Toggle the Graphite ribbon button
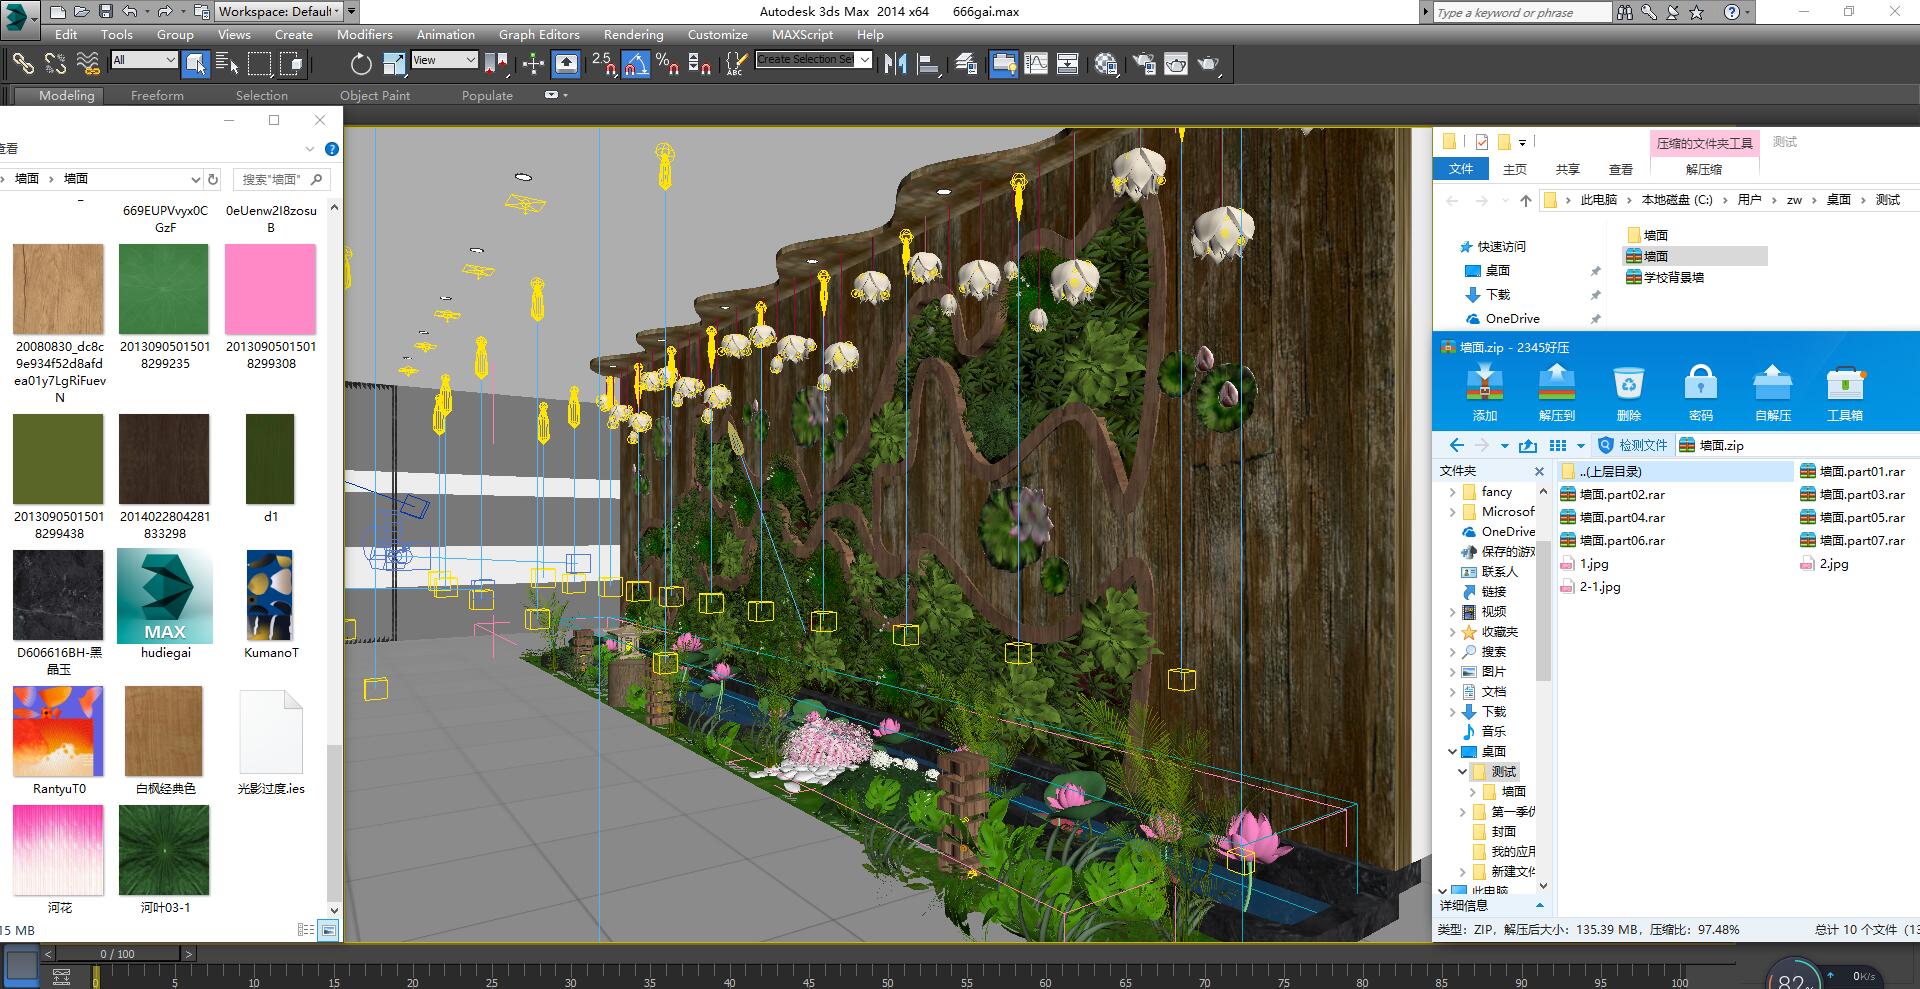The width and height of the screenshot is (1920, 989). click(x=1004, y=64)
